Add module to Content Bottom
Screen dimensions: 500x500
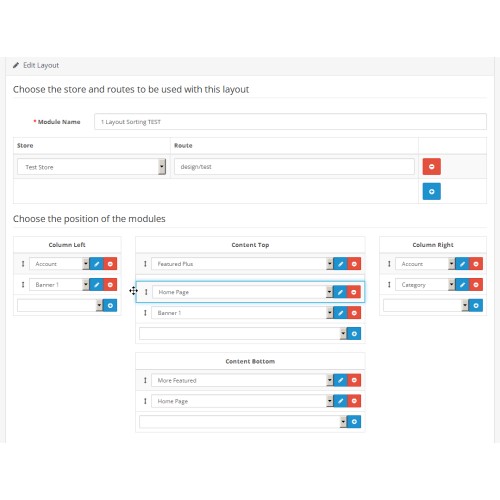tap(354, 422)
